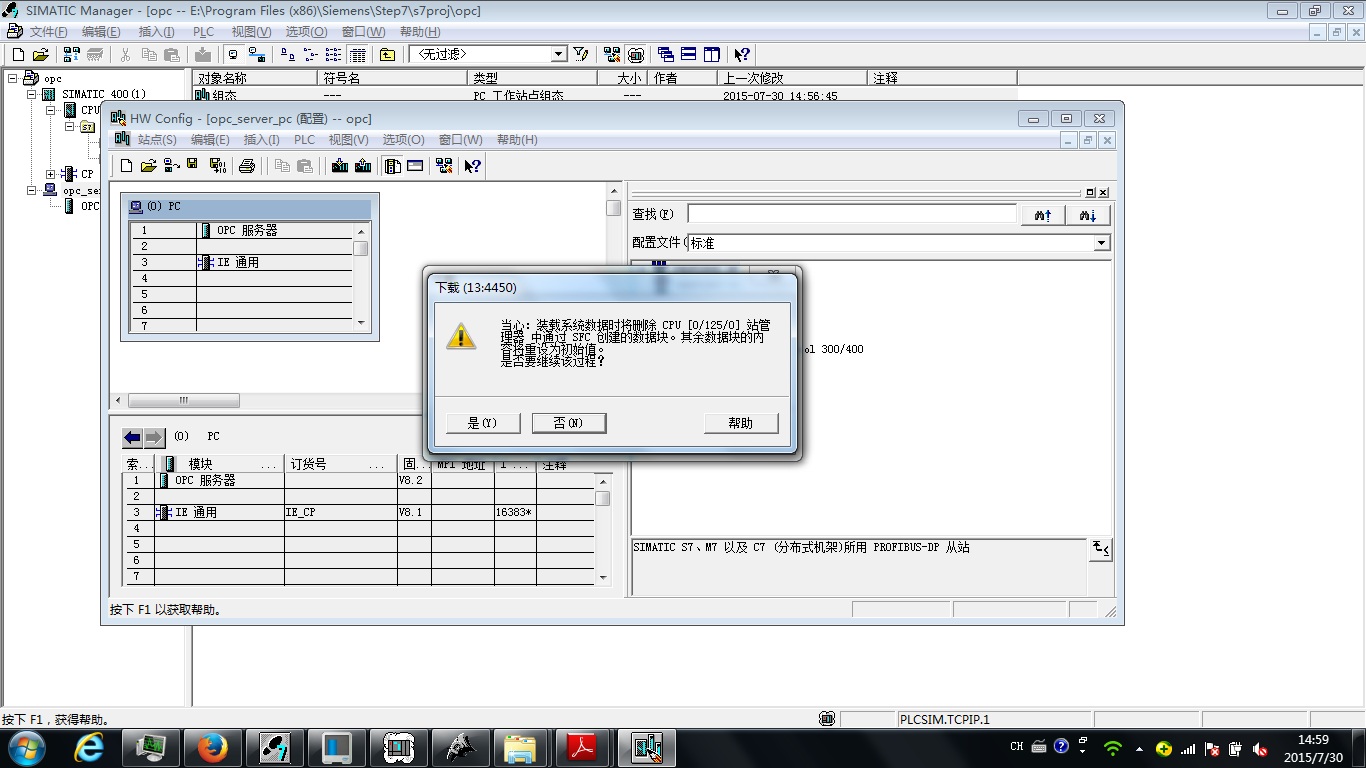Click the New icon in the SIMATIC Manager toolbar
The width and height of the screenshot is (1366, 768).
[18, 54]
